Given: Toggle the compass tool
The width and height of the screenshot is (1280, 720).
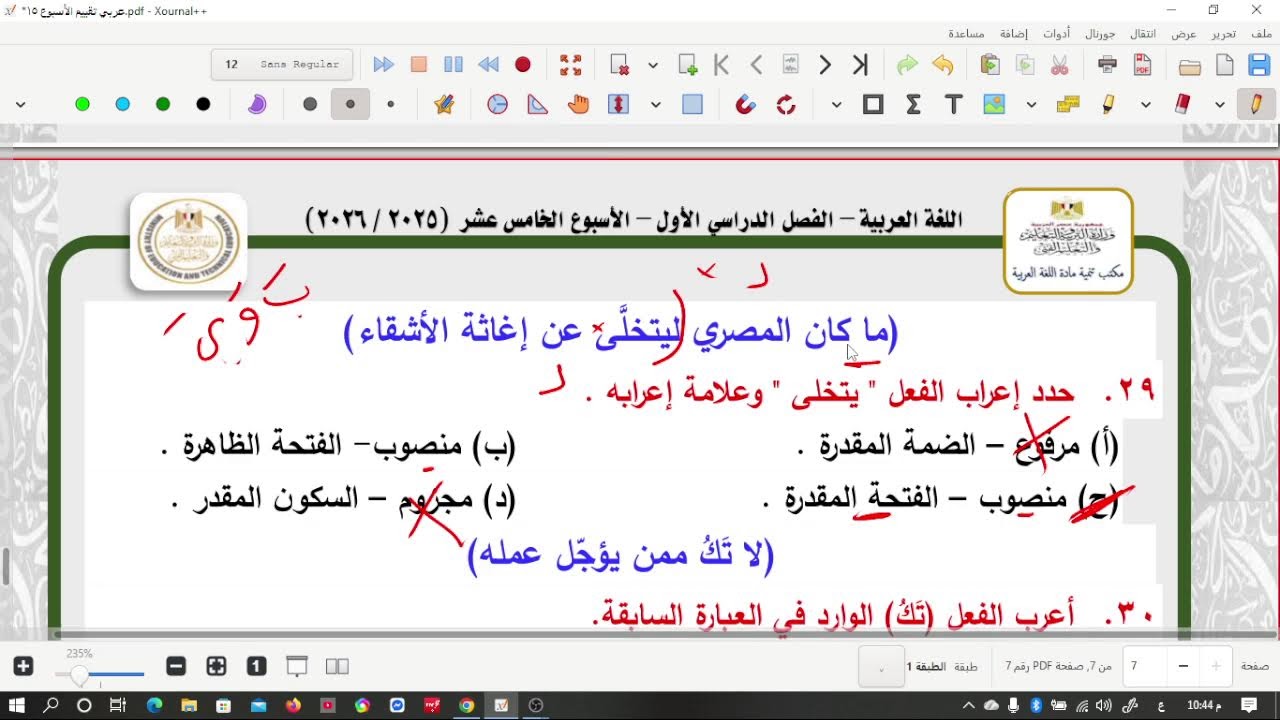Looking at the screenshot, I should pos(497,104).
